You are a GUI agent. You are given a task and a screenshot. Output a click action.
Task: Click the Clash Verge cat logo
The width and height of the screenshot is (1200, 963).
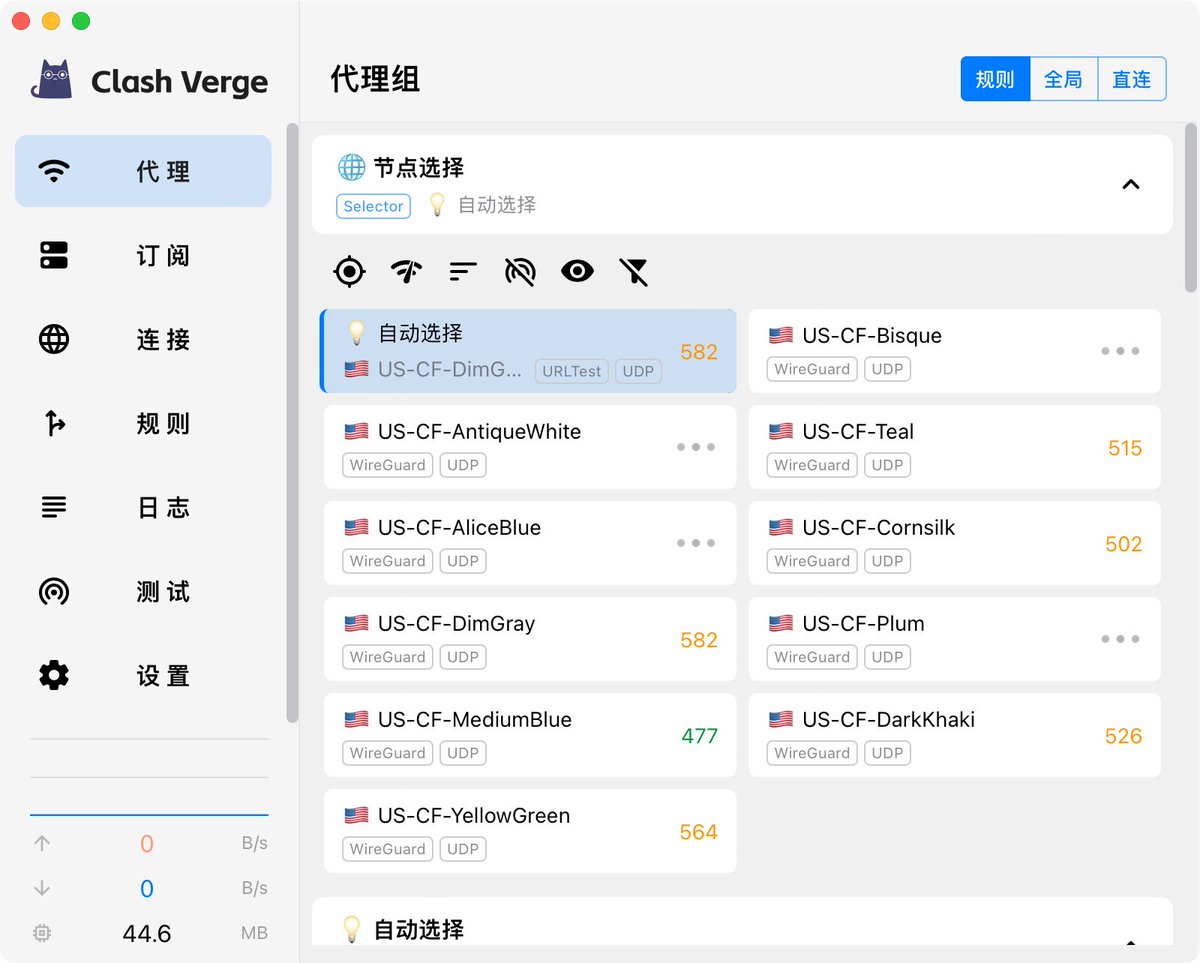click(x=52, y=79)
